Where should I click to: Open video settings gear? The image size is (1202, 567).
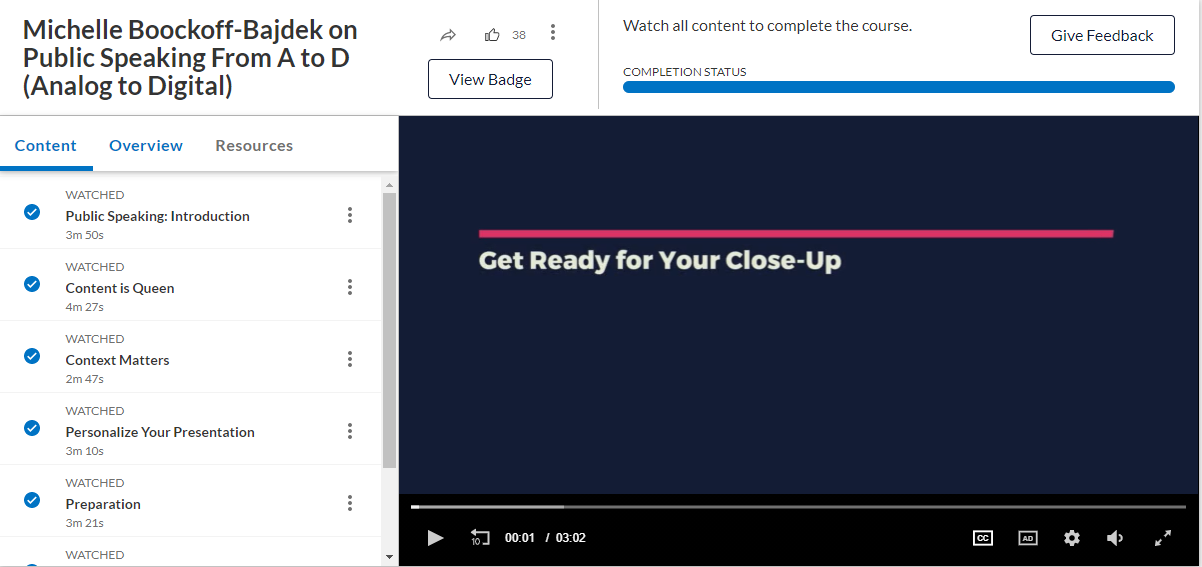click(1072, 538)
